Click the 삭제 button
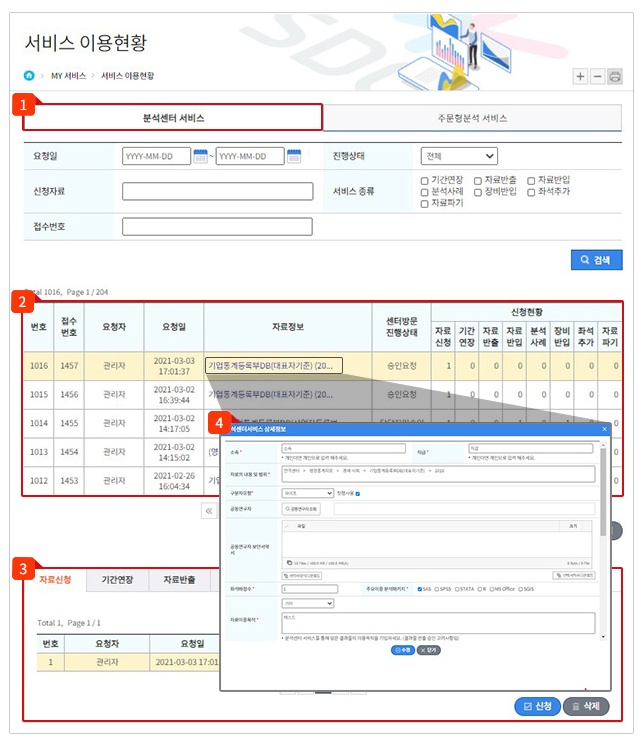This screenshot has height=746, width=643. tap(586, 706)
